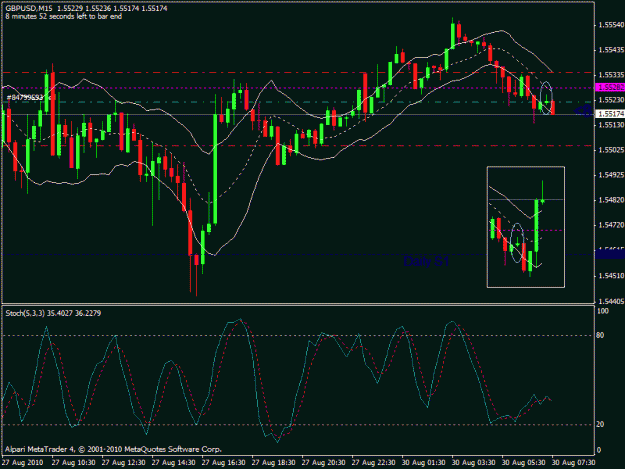The width and height of the screenshot is (625, 469).
Task: Click the 27 Aug 18:30 time label
Action: [x=273, y=463]
